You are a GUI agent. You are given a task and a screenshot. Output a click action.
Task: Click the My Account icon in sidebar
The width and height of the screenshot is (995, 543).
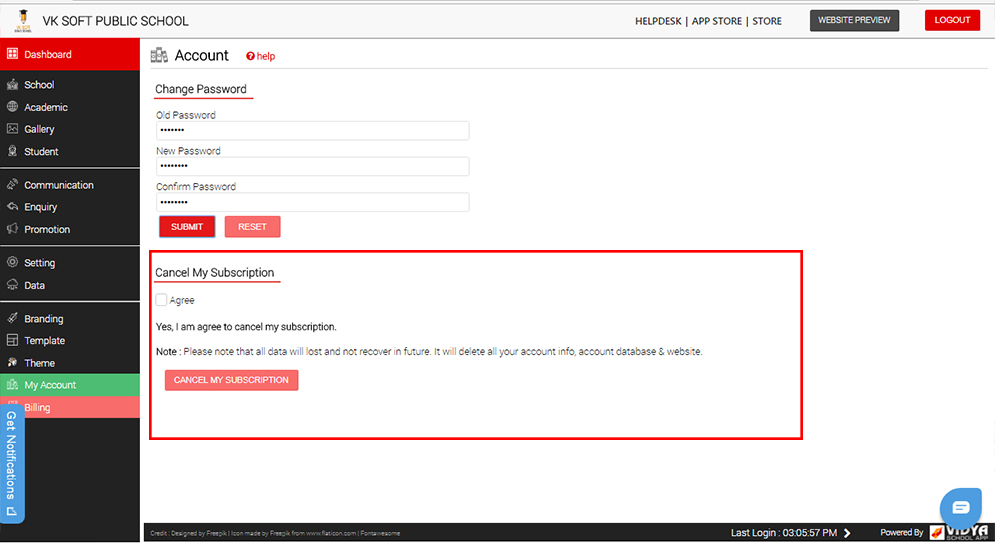(12, 384)
